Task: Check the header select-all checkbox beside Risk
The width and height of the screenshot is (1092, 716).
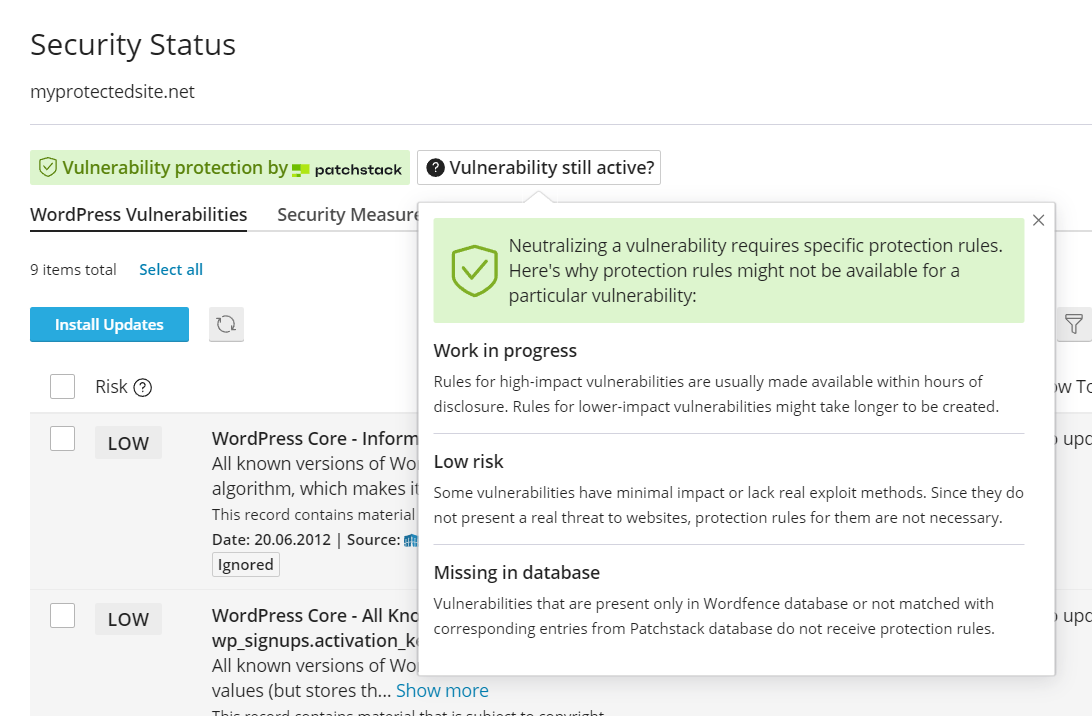Action: (x=62, y=387)
